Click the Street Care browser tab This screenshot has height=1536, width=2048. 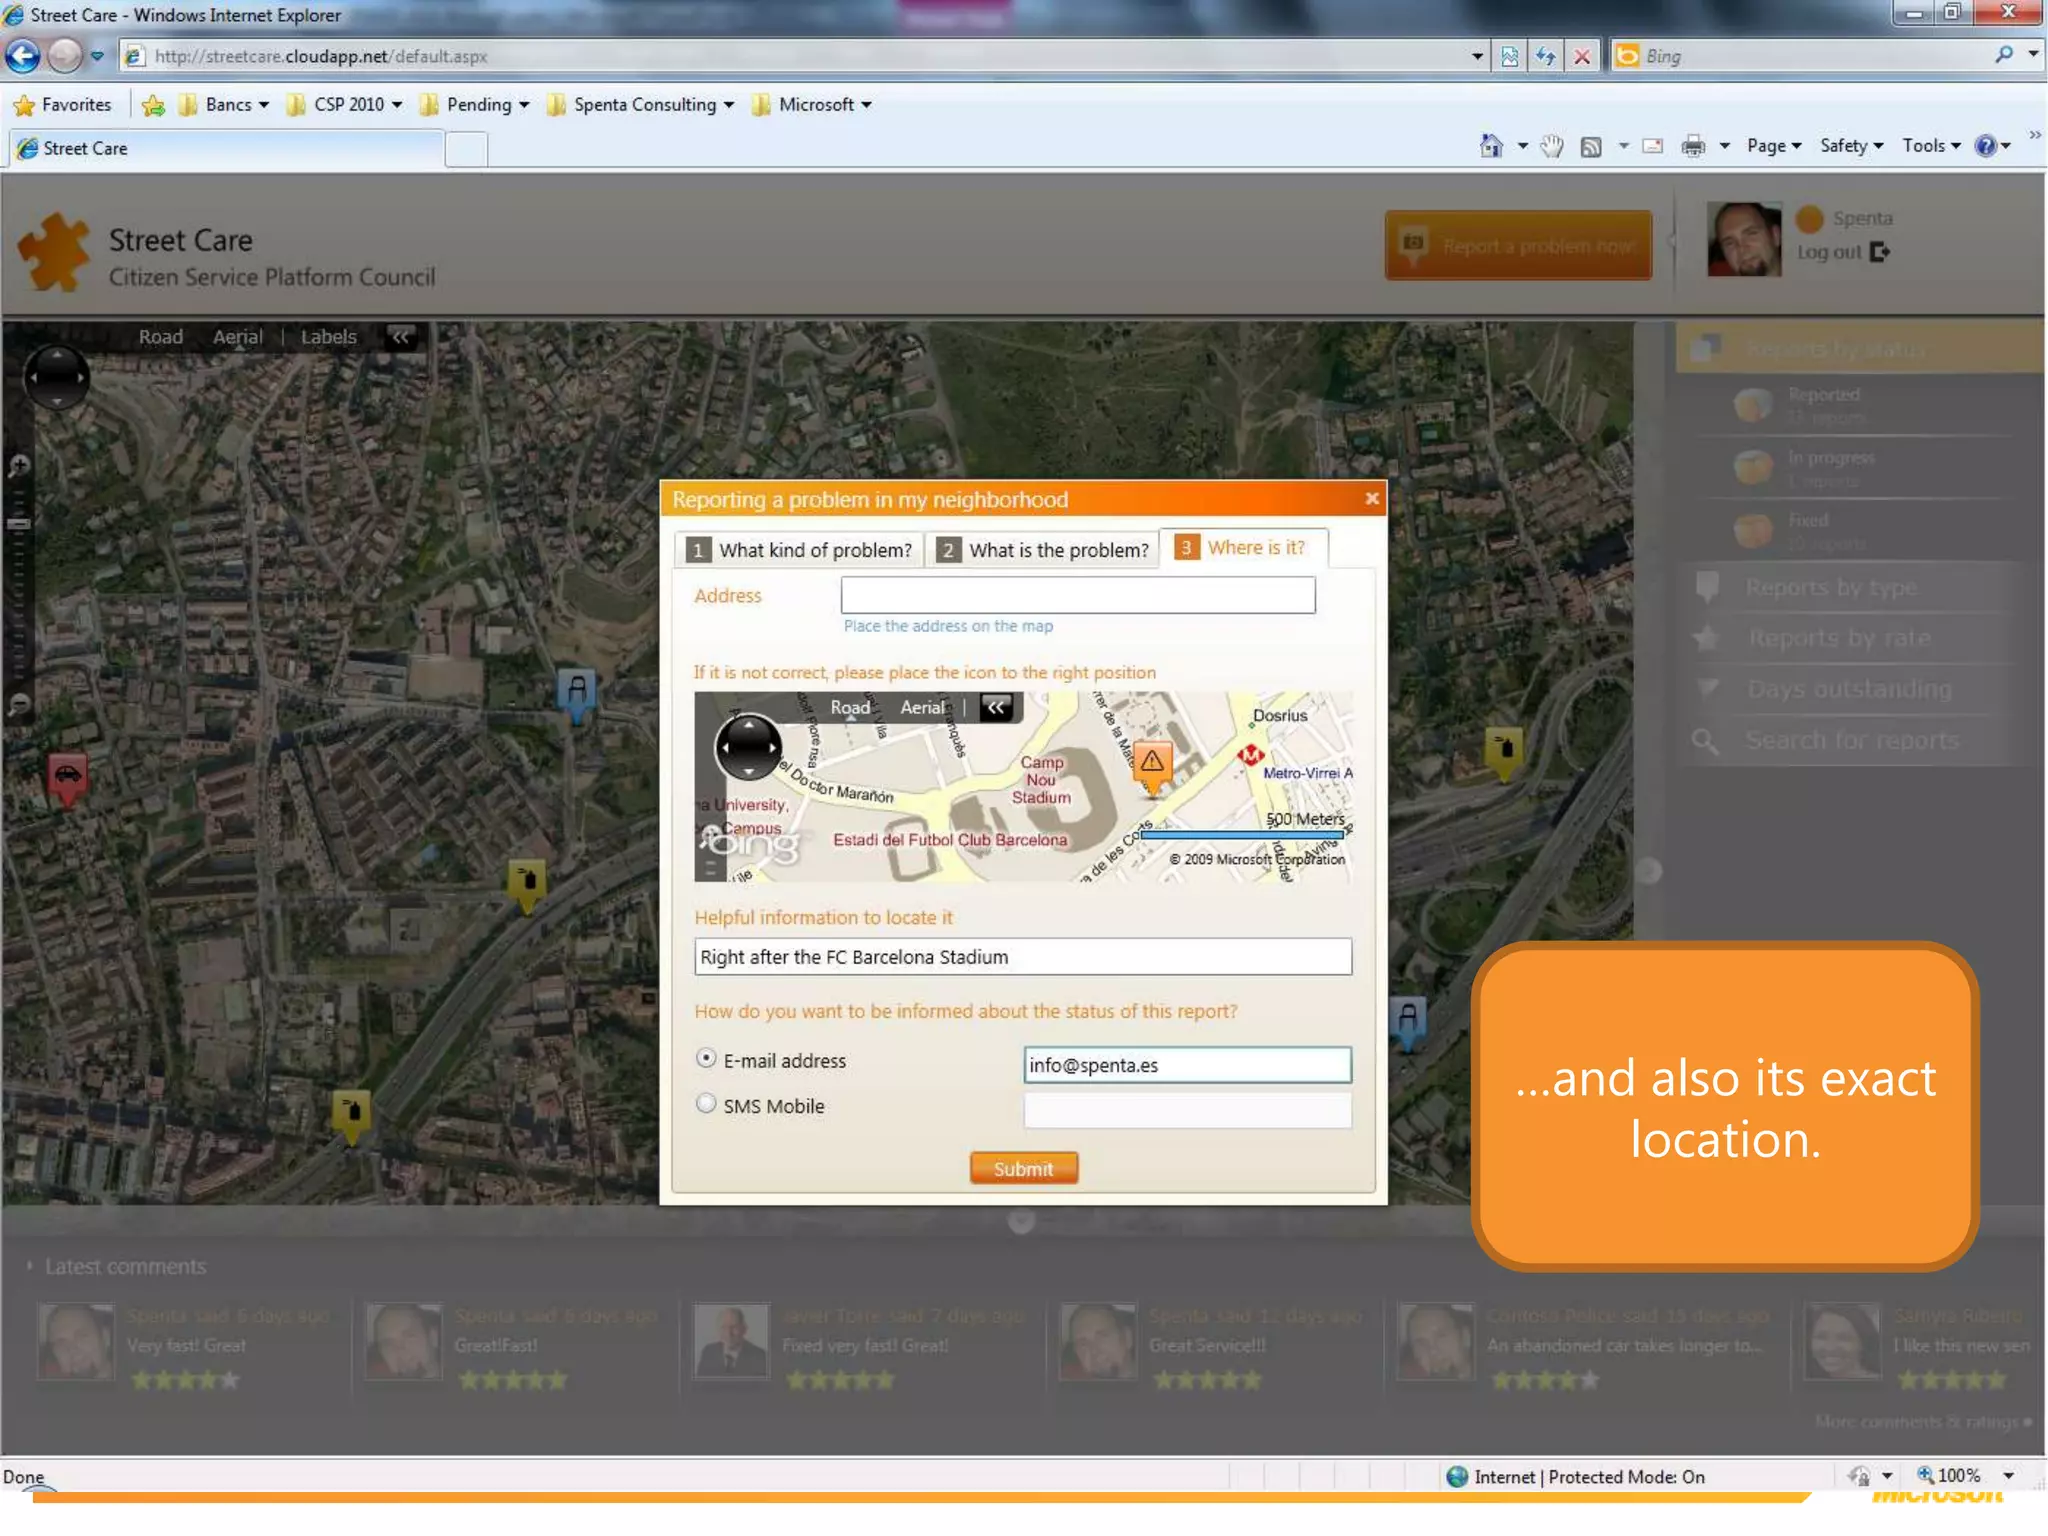[226, 148]
